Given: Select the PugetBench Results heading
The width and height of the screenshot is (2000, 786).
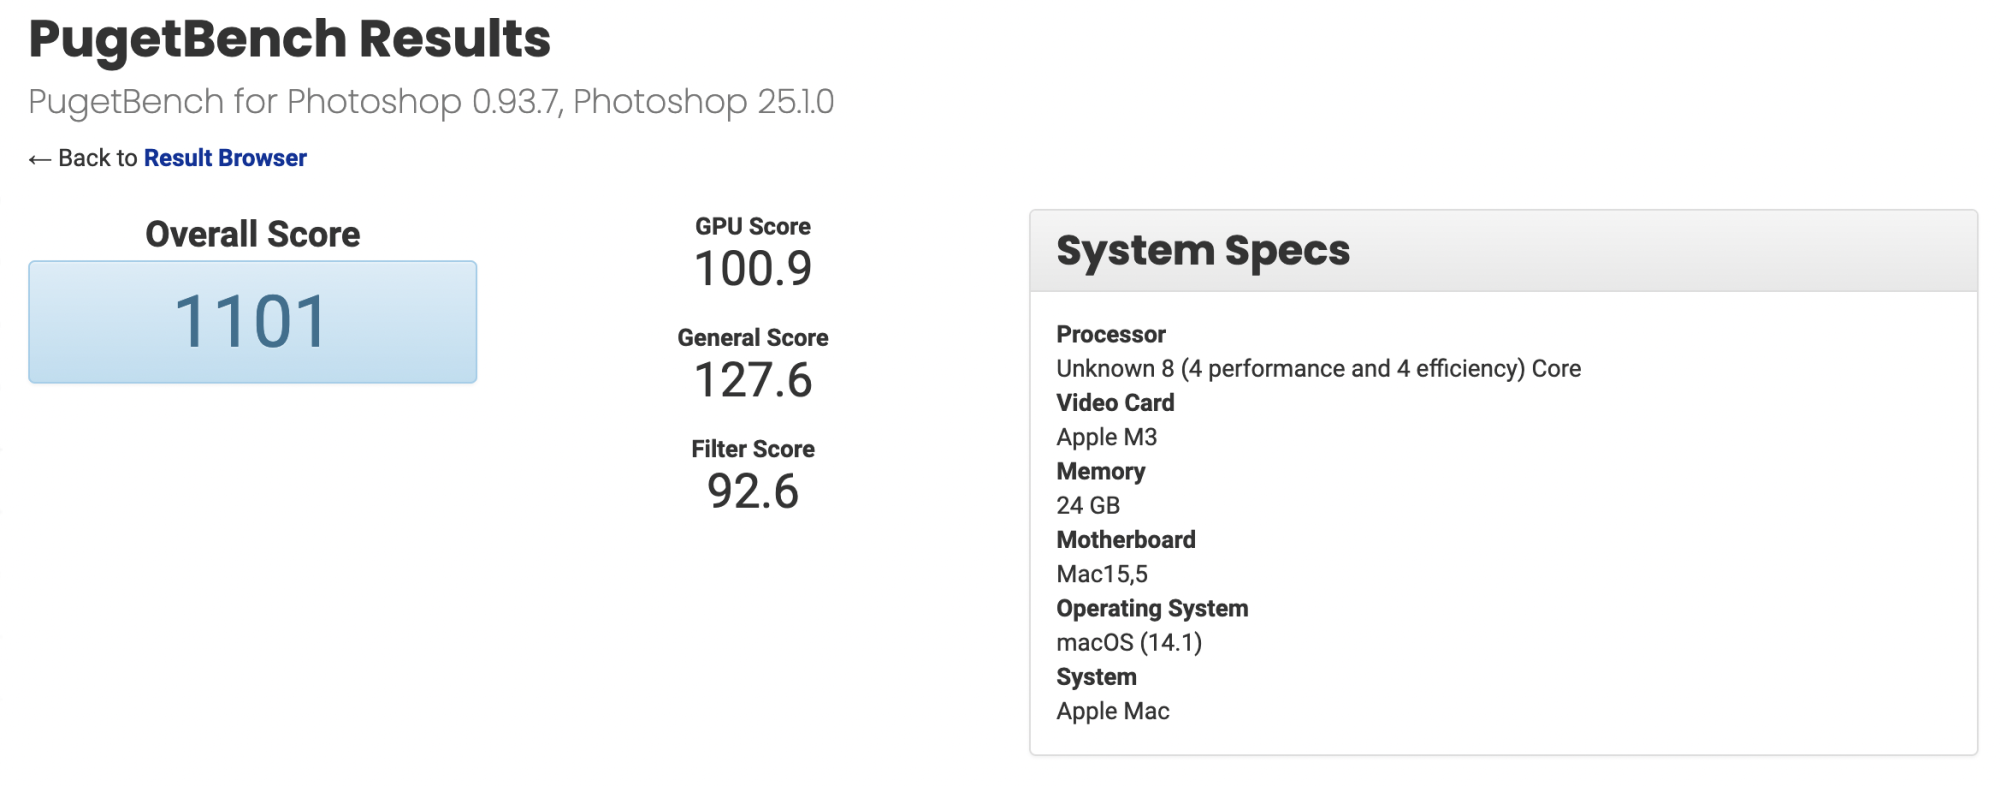Looking at the screenshot, I should 289,39.
